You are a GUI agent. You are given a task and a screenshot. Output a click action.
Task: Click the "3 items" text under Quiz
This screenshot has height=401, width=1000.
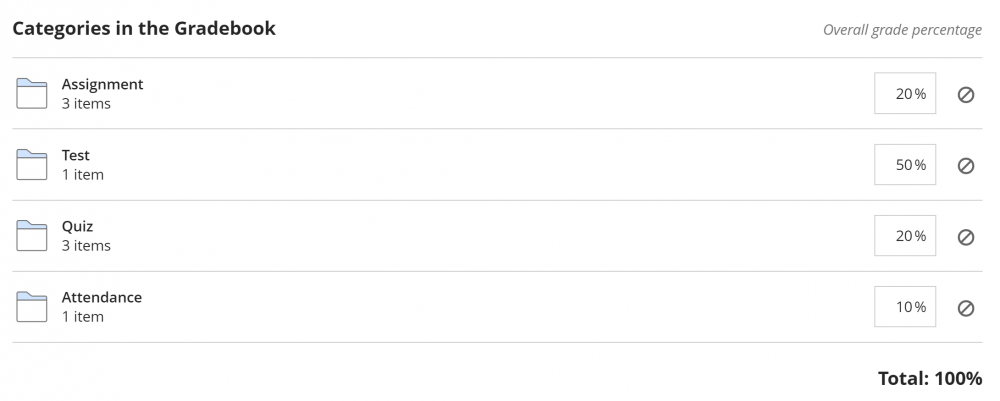(x=86, y=245)
